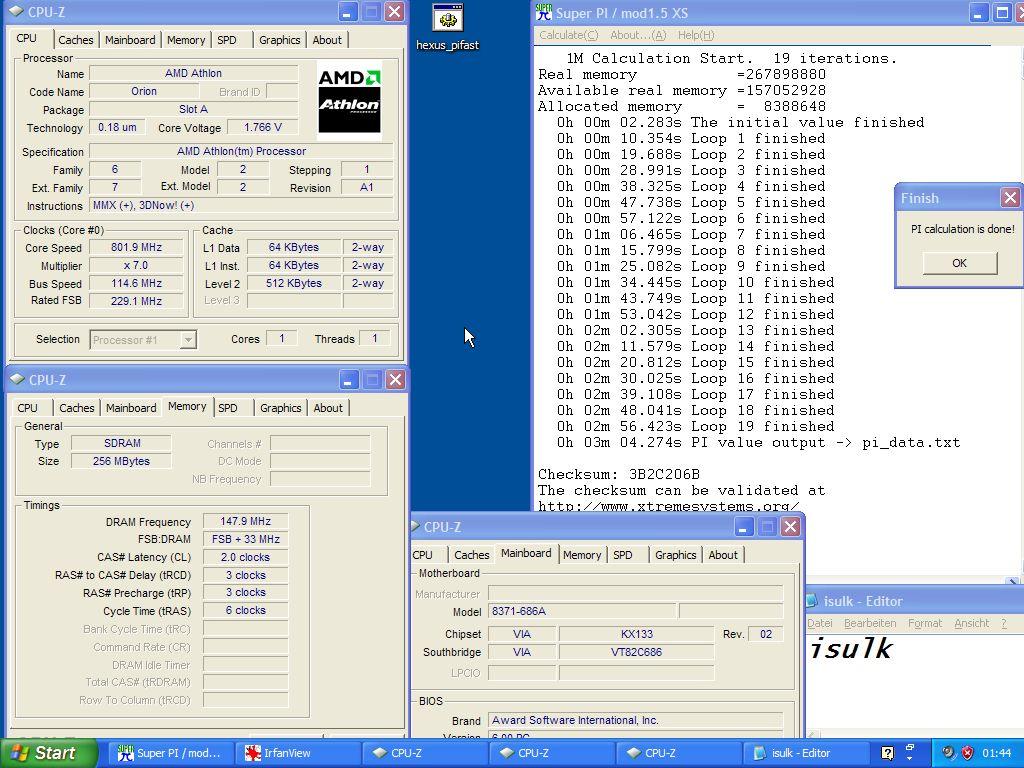
Task: Open the Calculate menu in Super PI
Action: (568, 35)
